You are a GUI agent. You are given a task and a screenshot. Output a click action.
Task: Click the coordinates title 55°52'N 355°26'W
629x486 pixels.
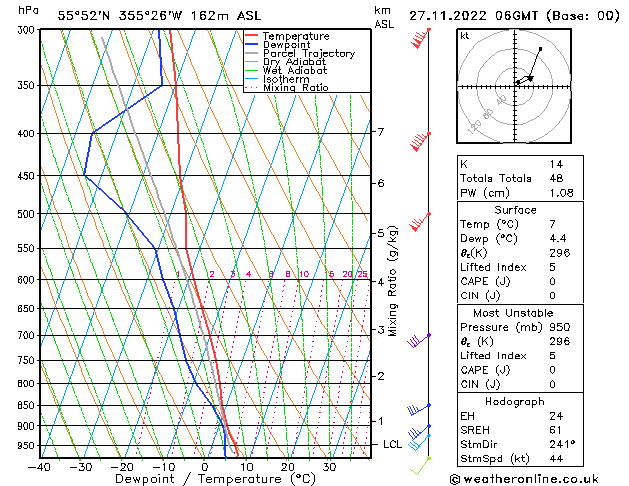pyautogui.click(x=120, y=16)
